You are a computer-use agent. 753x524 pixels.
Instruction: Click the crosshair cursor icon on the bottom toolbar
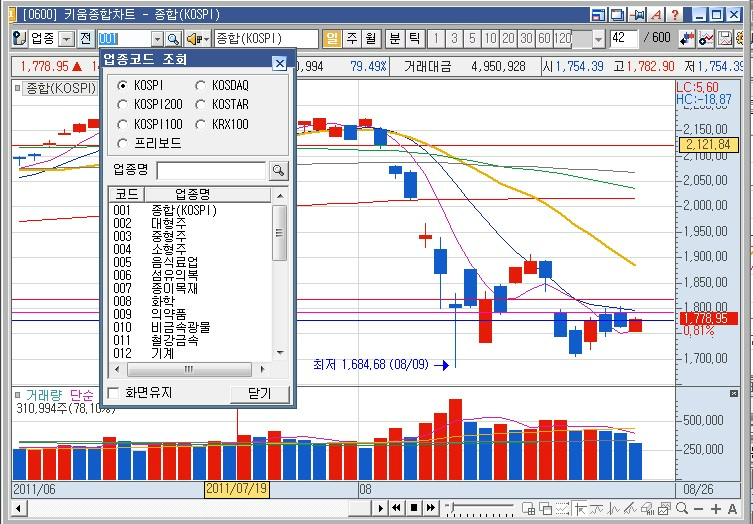point(580,509)
